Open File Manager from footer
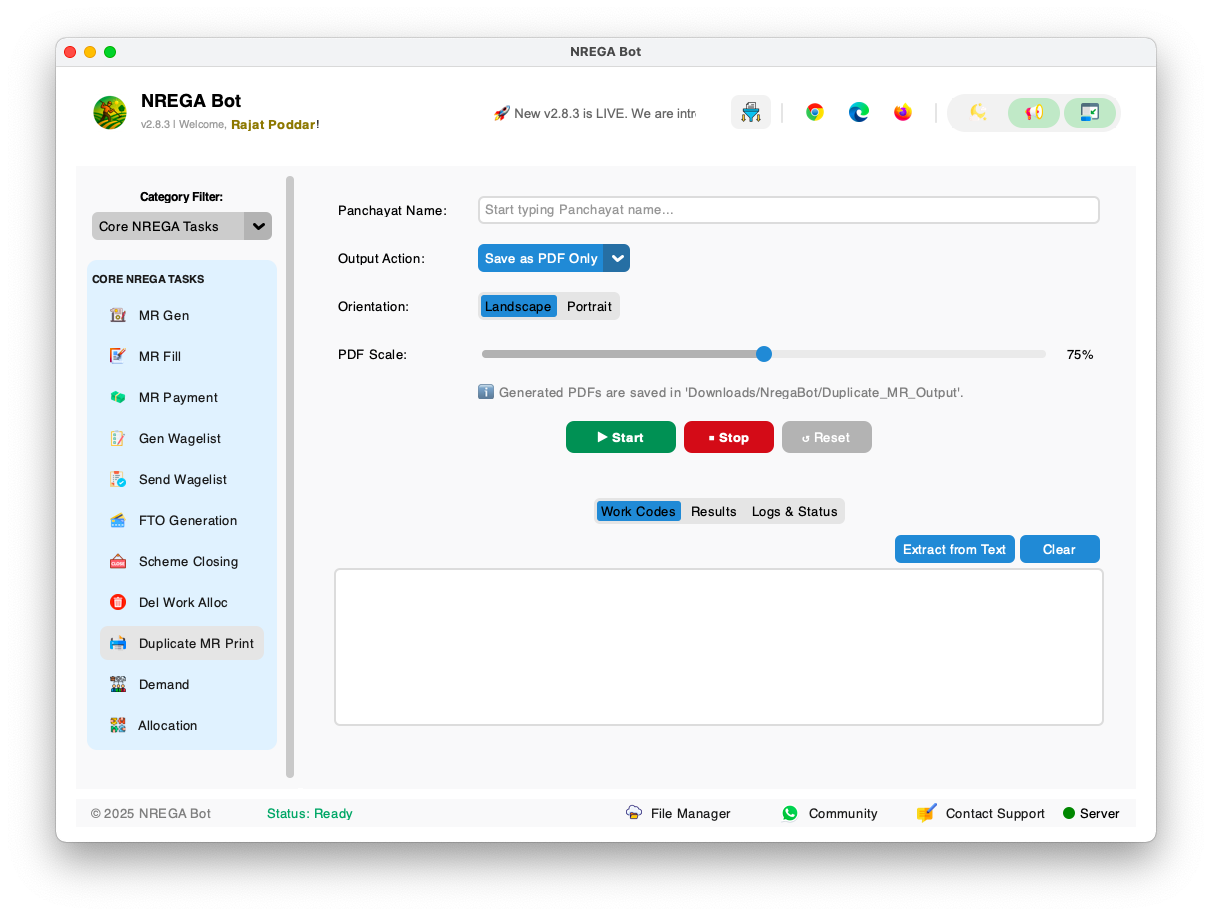Screen dimensions: 1212x916 coord(678,813)
